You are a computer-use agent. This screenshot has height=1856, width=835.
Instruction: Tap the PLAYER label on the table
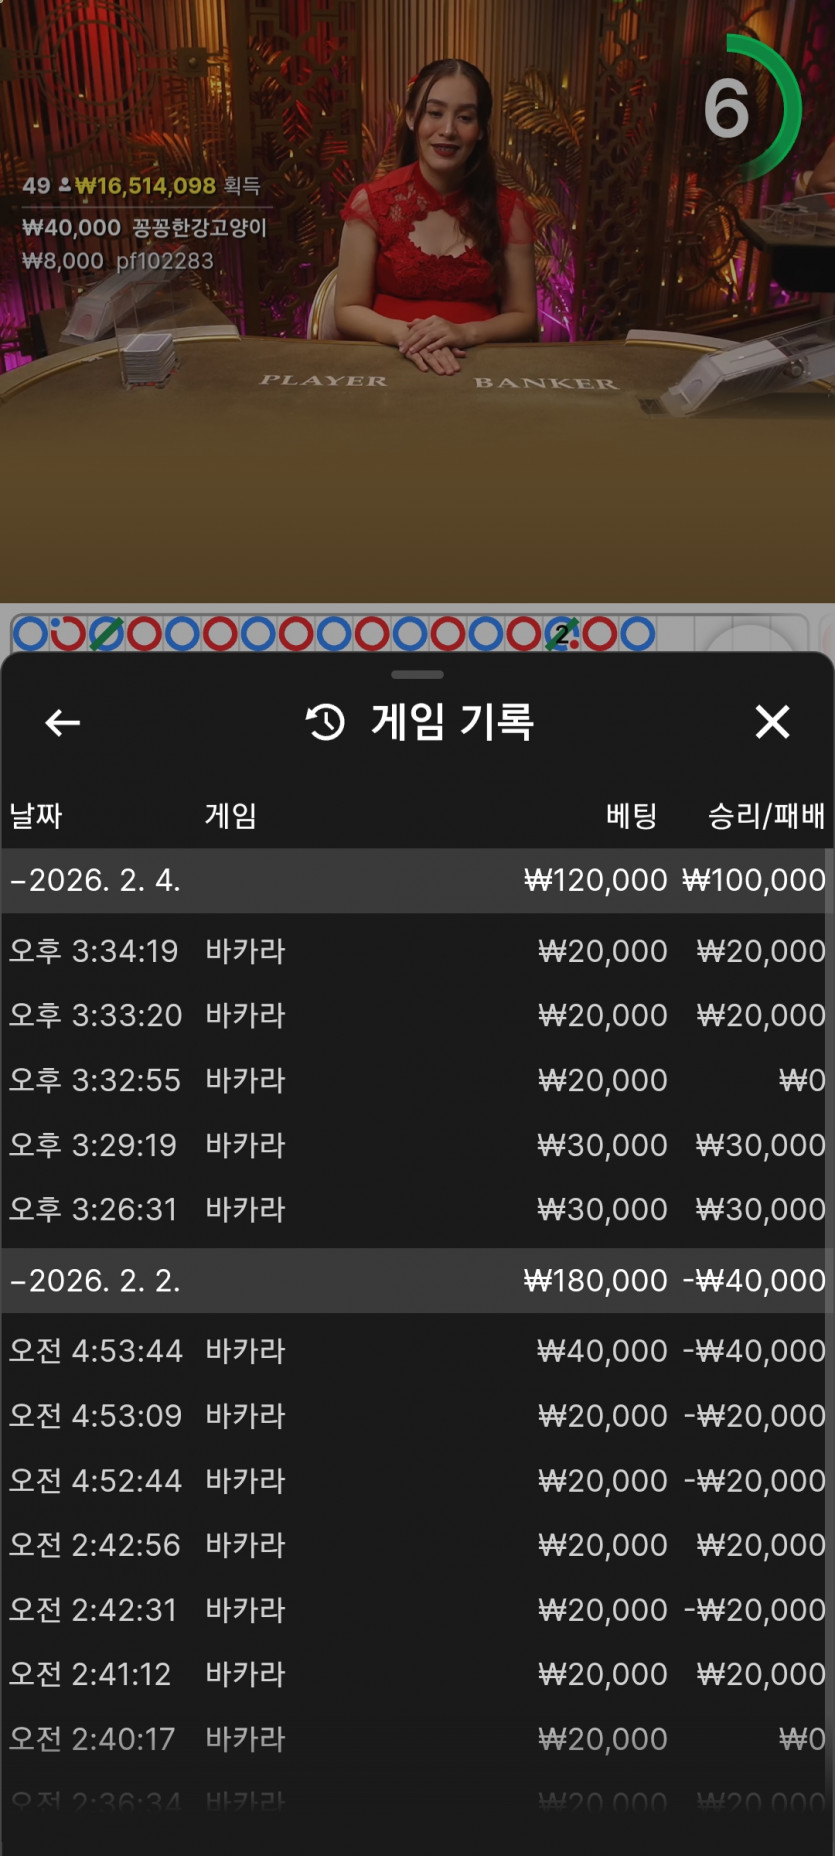[x=323, y=380]
